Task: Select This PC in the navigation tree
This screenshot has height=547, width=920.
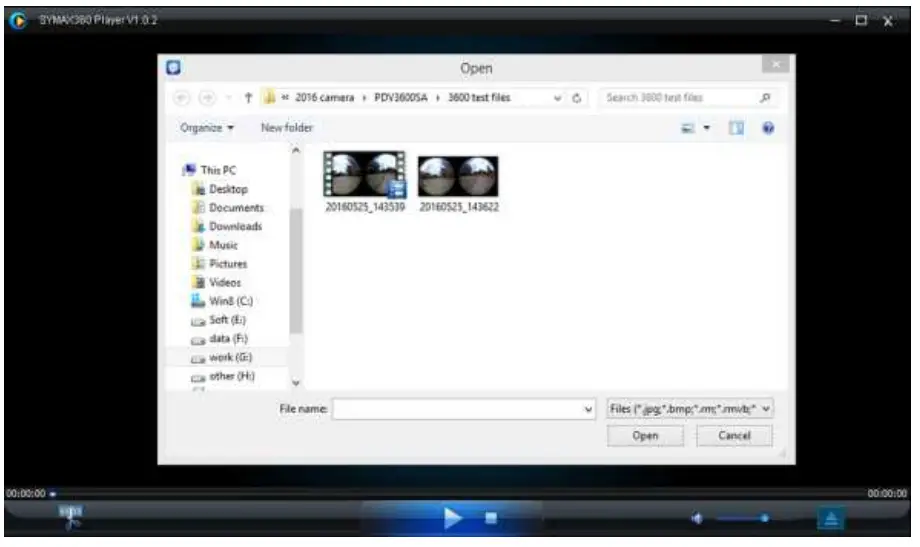Action: click(218, 170)
